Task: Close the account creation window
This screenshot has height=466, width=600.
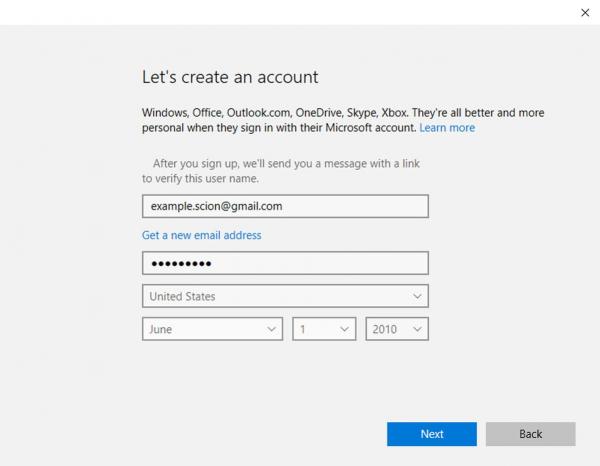Action: point(585,12)
